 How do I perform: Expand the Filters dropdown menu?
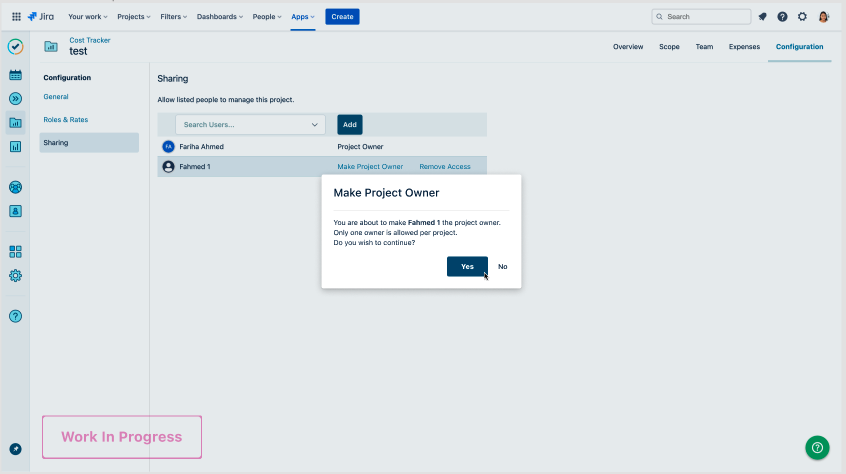174,17
